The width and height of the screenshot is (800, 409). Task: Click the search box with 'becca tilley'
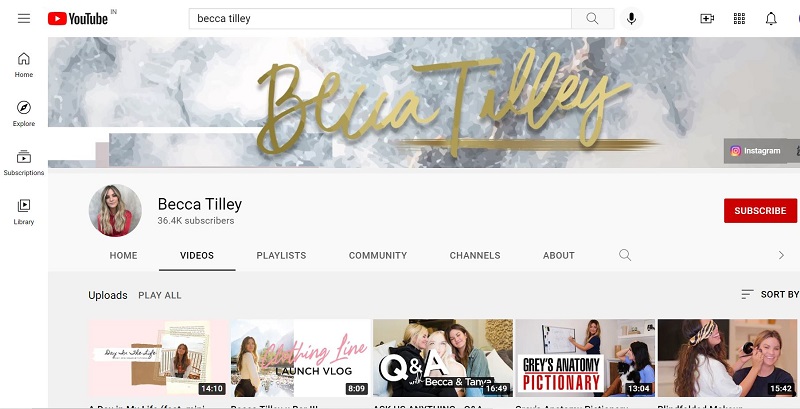pos(380,19)
